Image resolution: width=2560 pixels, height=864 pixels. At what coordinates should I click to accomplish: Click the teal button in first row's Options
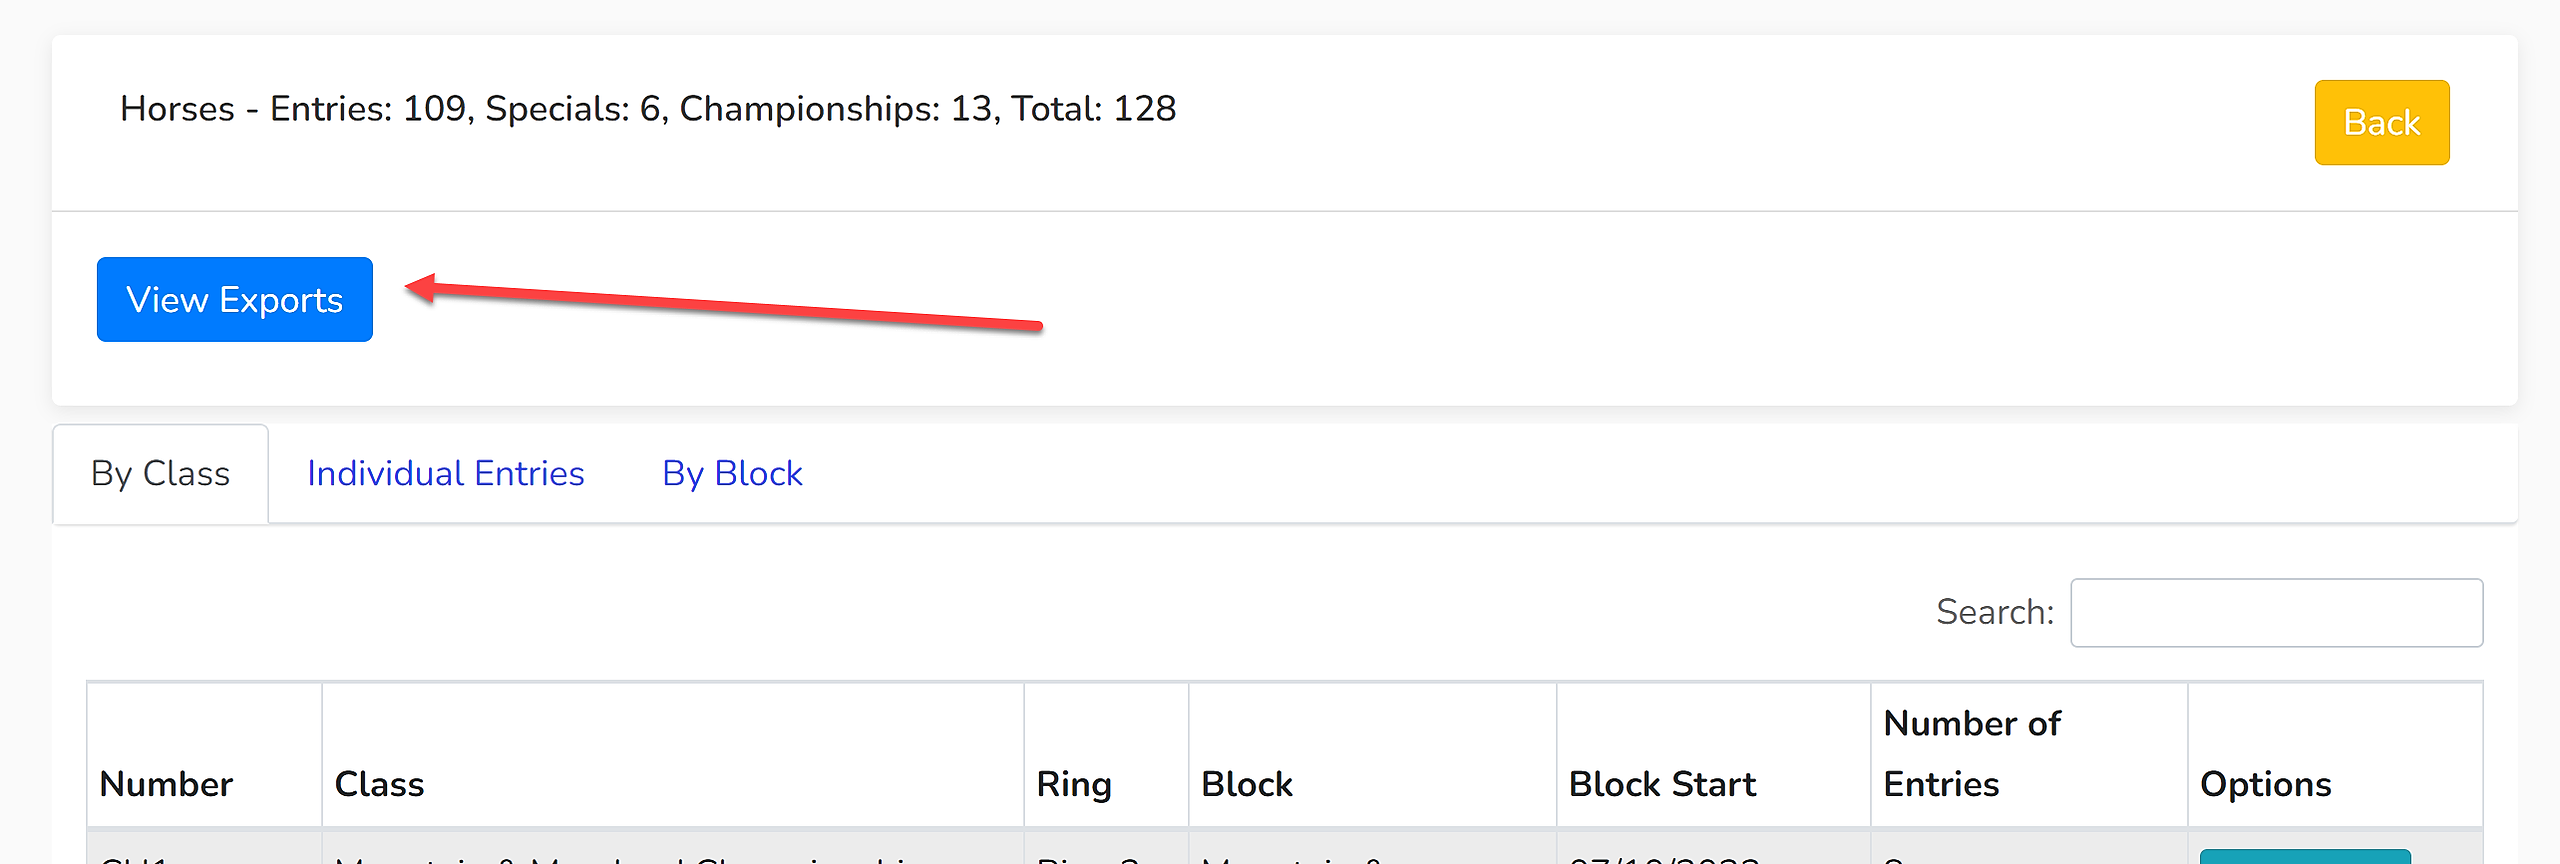pos(2305,857)
